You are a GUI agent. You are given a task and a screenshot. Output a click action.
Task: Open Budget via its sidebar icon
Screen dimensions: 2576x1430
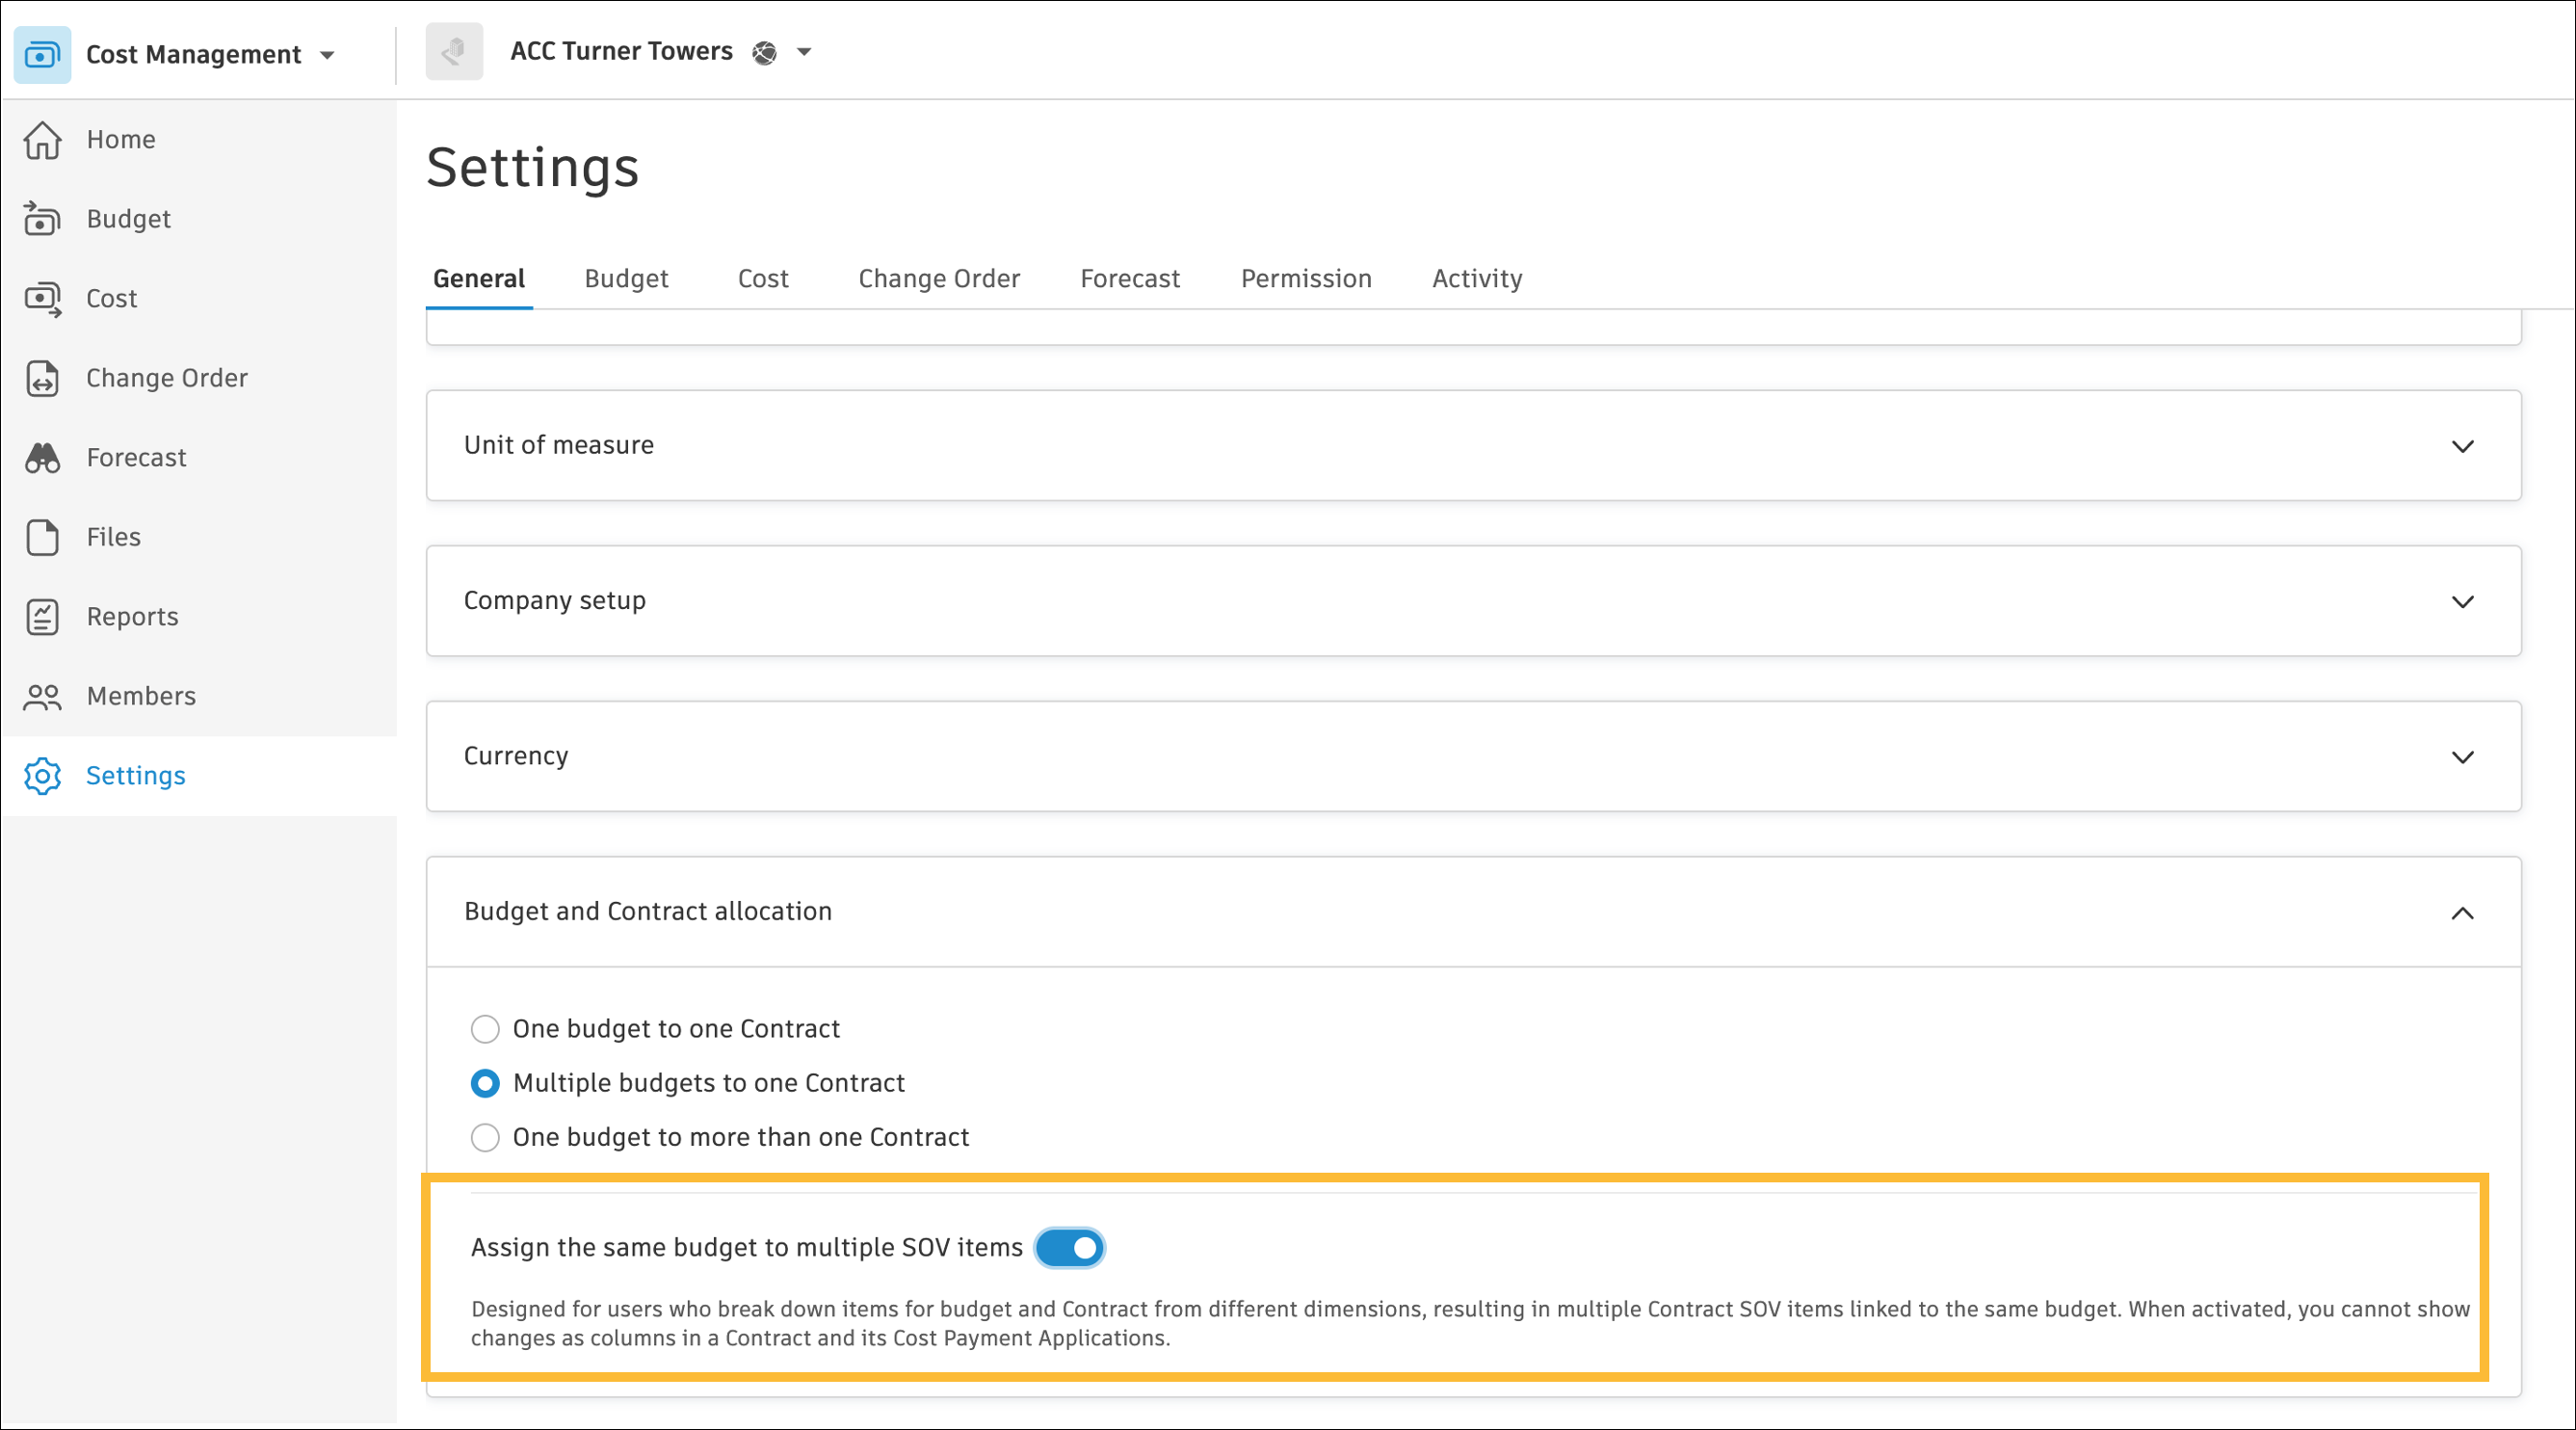pos(42,219)
